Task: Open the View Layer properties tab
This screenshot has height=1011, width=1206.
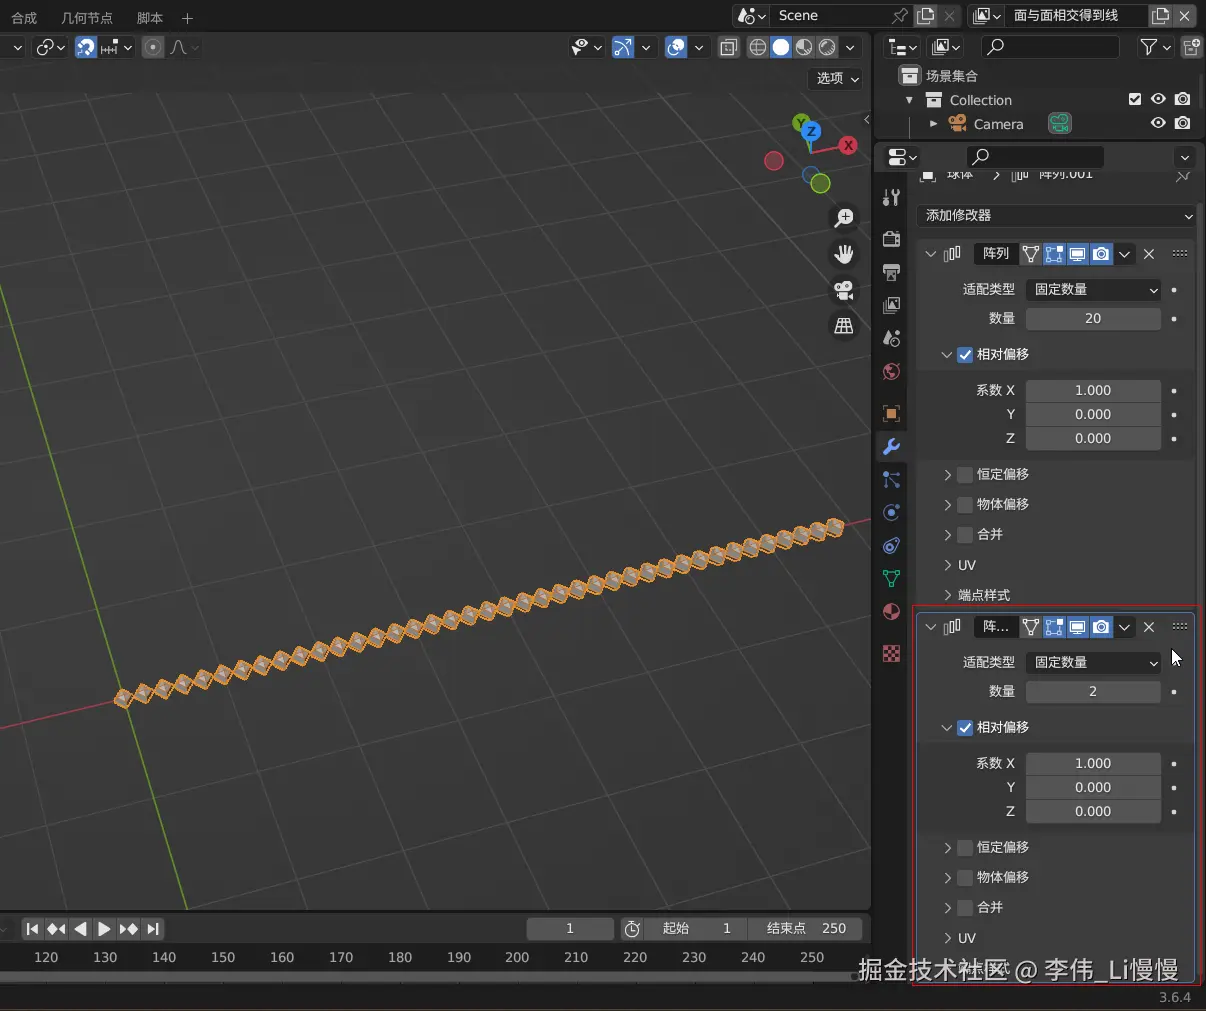Action: [x=891, y=305]
